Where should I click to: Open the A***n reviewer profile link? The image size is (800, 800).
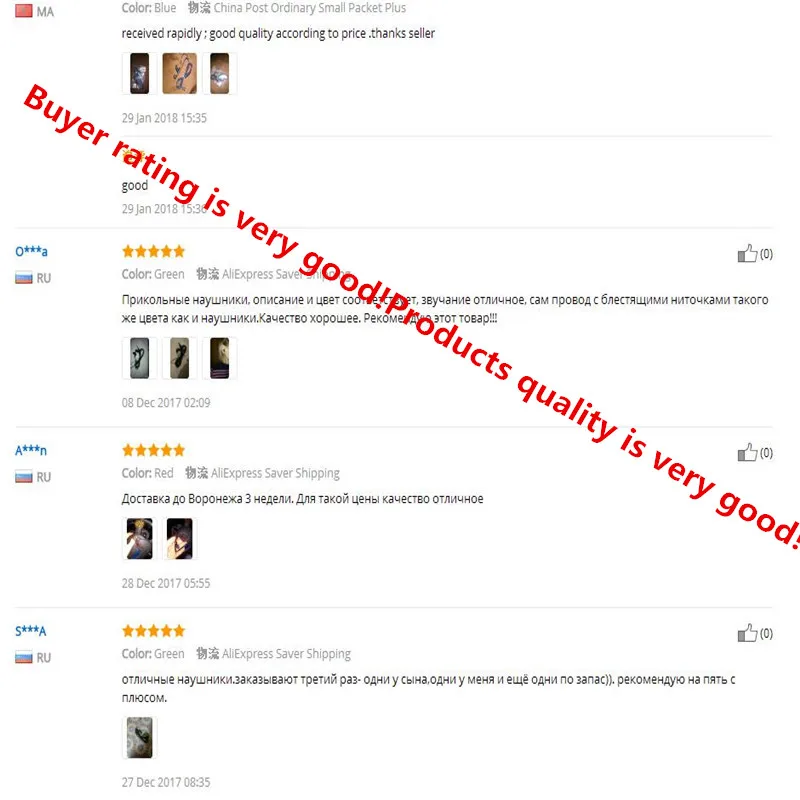pos(31,450)
